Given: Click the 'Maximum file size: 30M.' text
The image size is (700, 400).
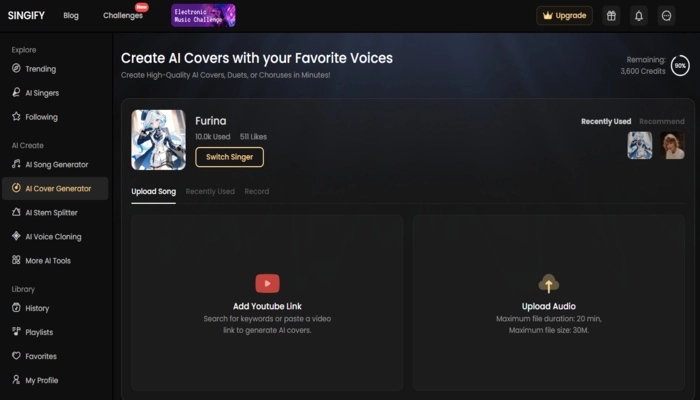Looking at the screenshot, I should pyautogui.click(x=549, y=330).
